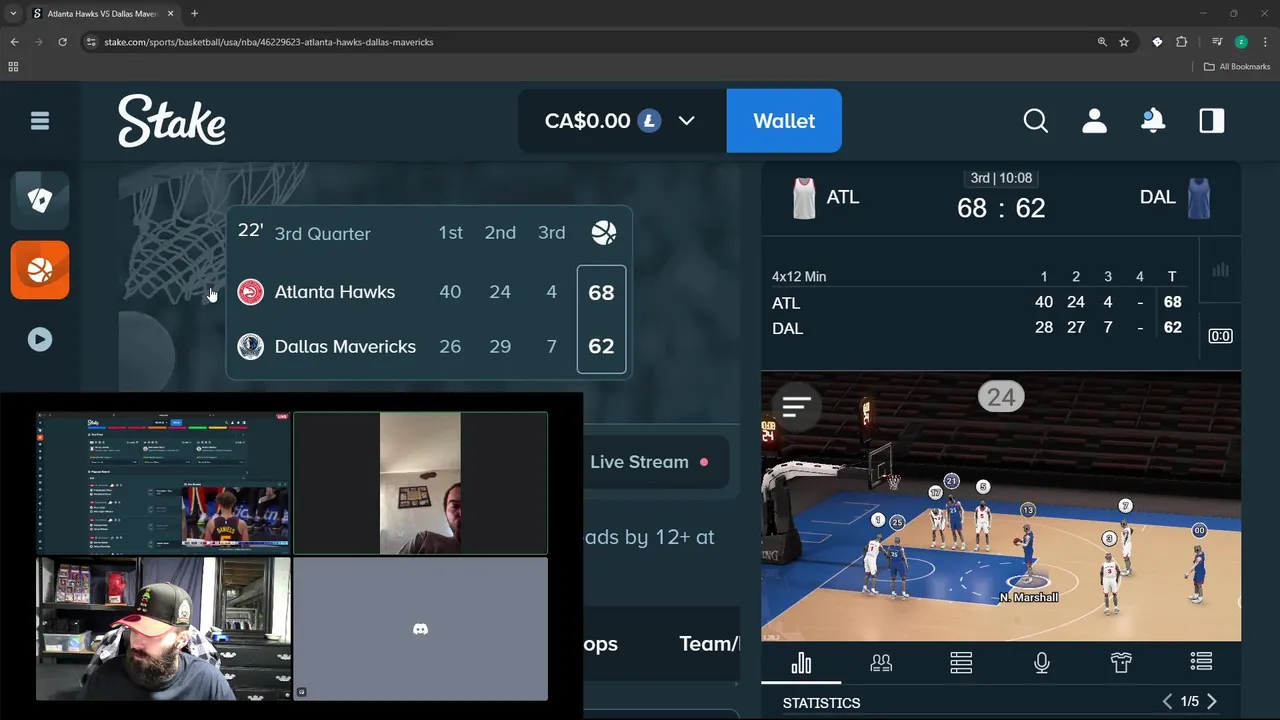The height and width of the screenshot is (720, 1280).
Task: Toggle the bet slip side panel icon
Action: pos(1212,121)
